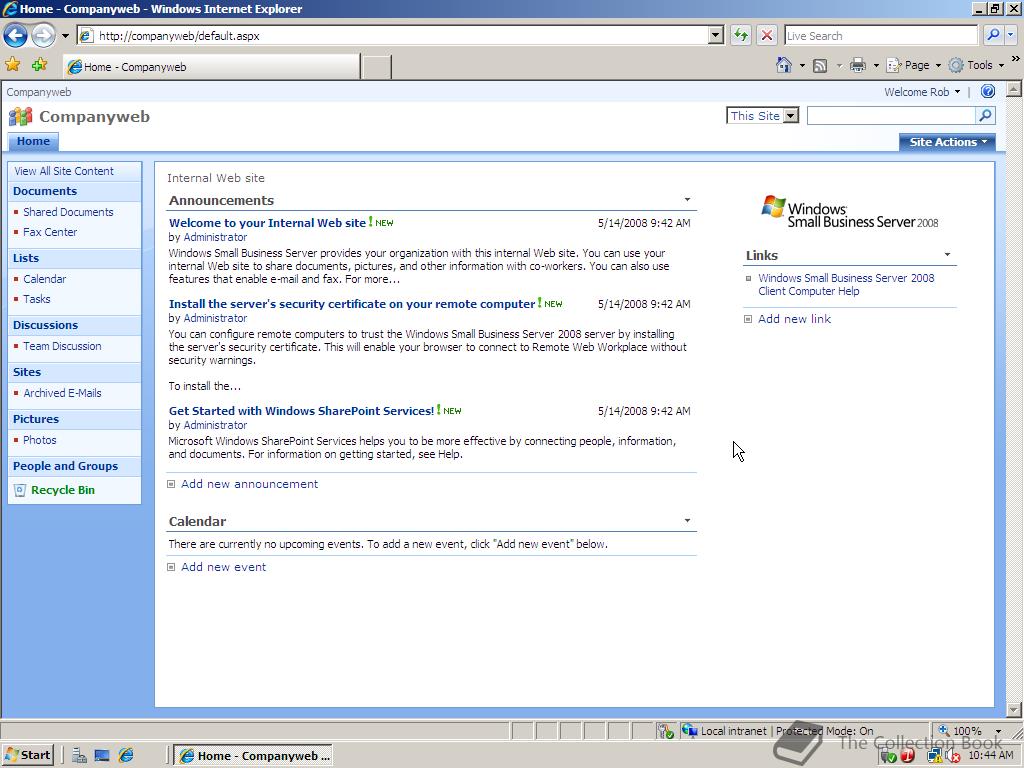
Task: Open Team Discussion link
Action: pos(62,346)
